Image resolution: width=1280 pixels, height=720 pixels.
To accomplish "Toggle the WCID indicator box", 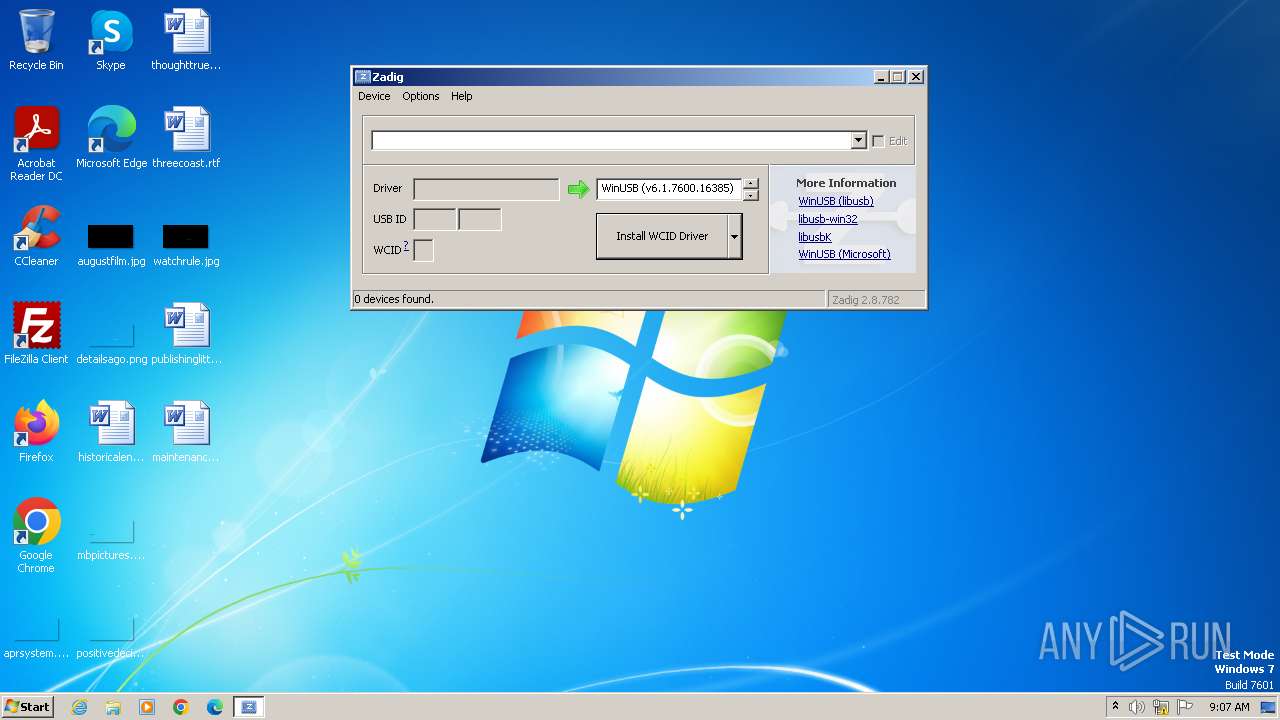I will click(x=424, y=250).
